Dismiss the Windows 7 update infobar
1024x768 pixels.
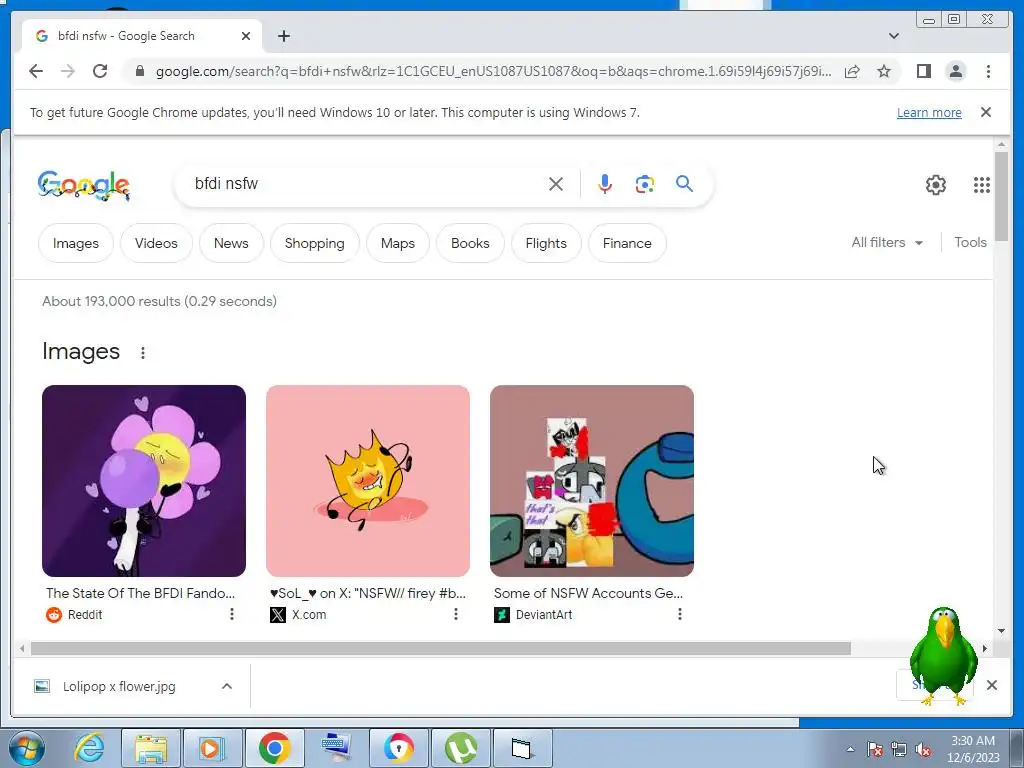point(986,112)
